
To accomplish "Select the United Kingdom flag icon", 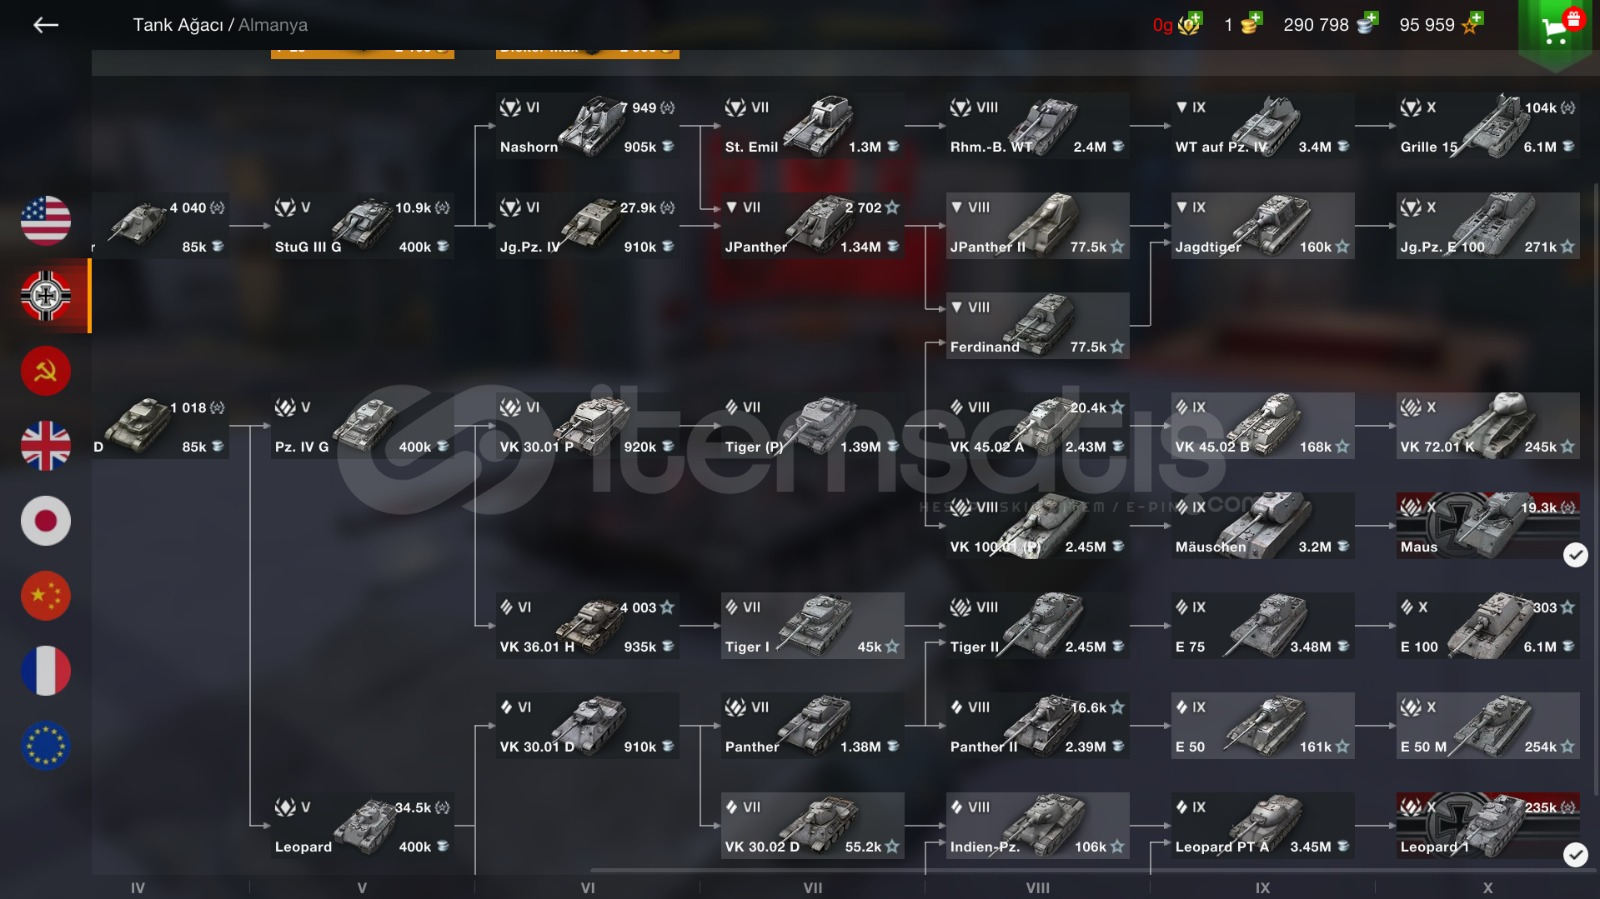I will [x=46, y=446].
